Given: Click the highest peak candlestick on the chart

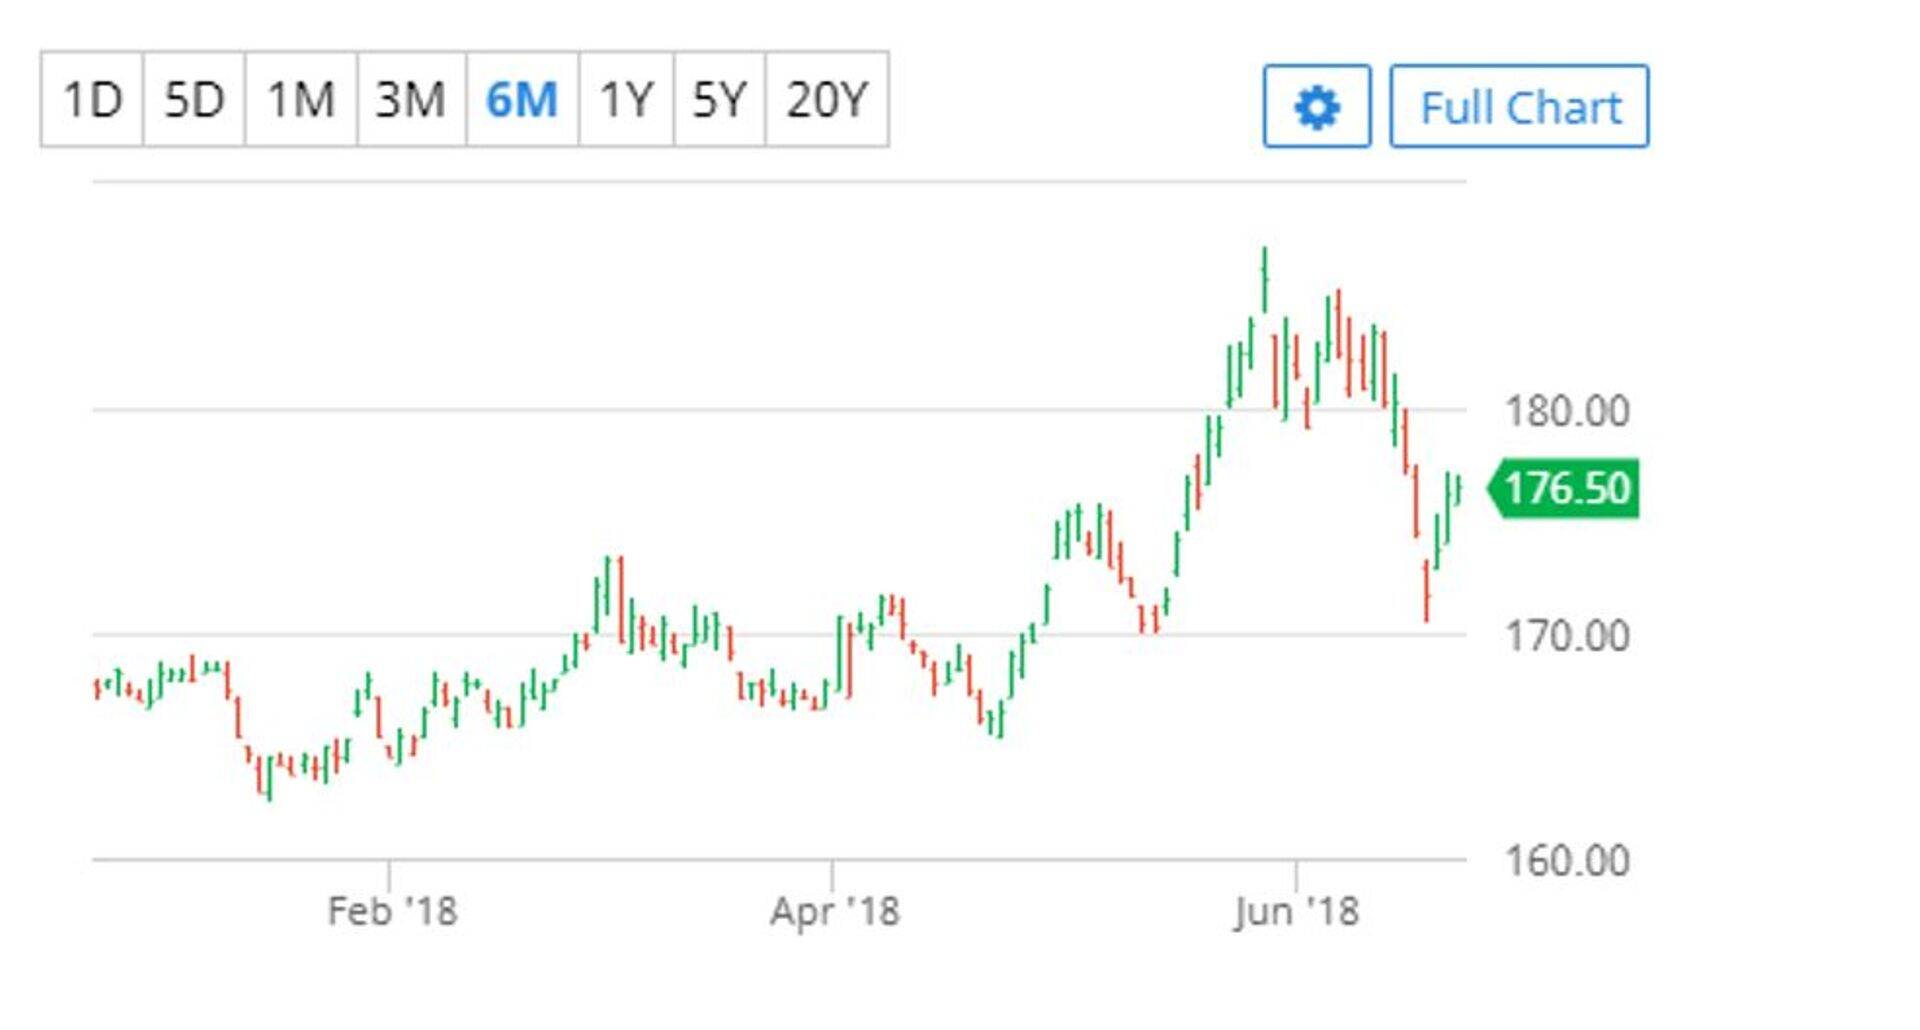Looking at the screenshot, I should [x=1265, y=278].
